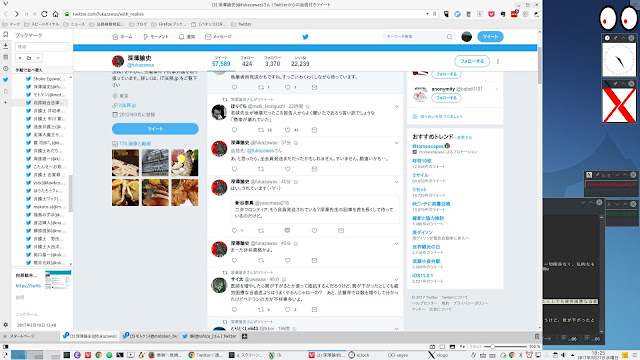Click the ツイート button in top bar
The width and height of the screenshot is (640, 360).
coord(490,37)
